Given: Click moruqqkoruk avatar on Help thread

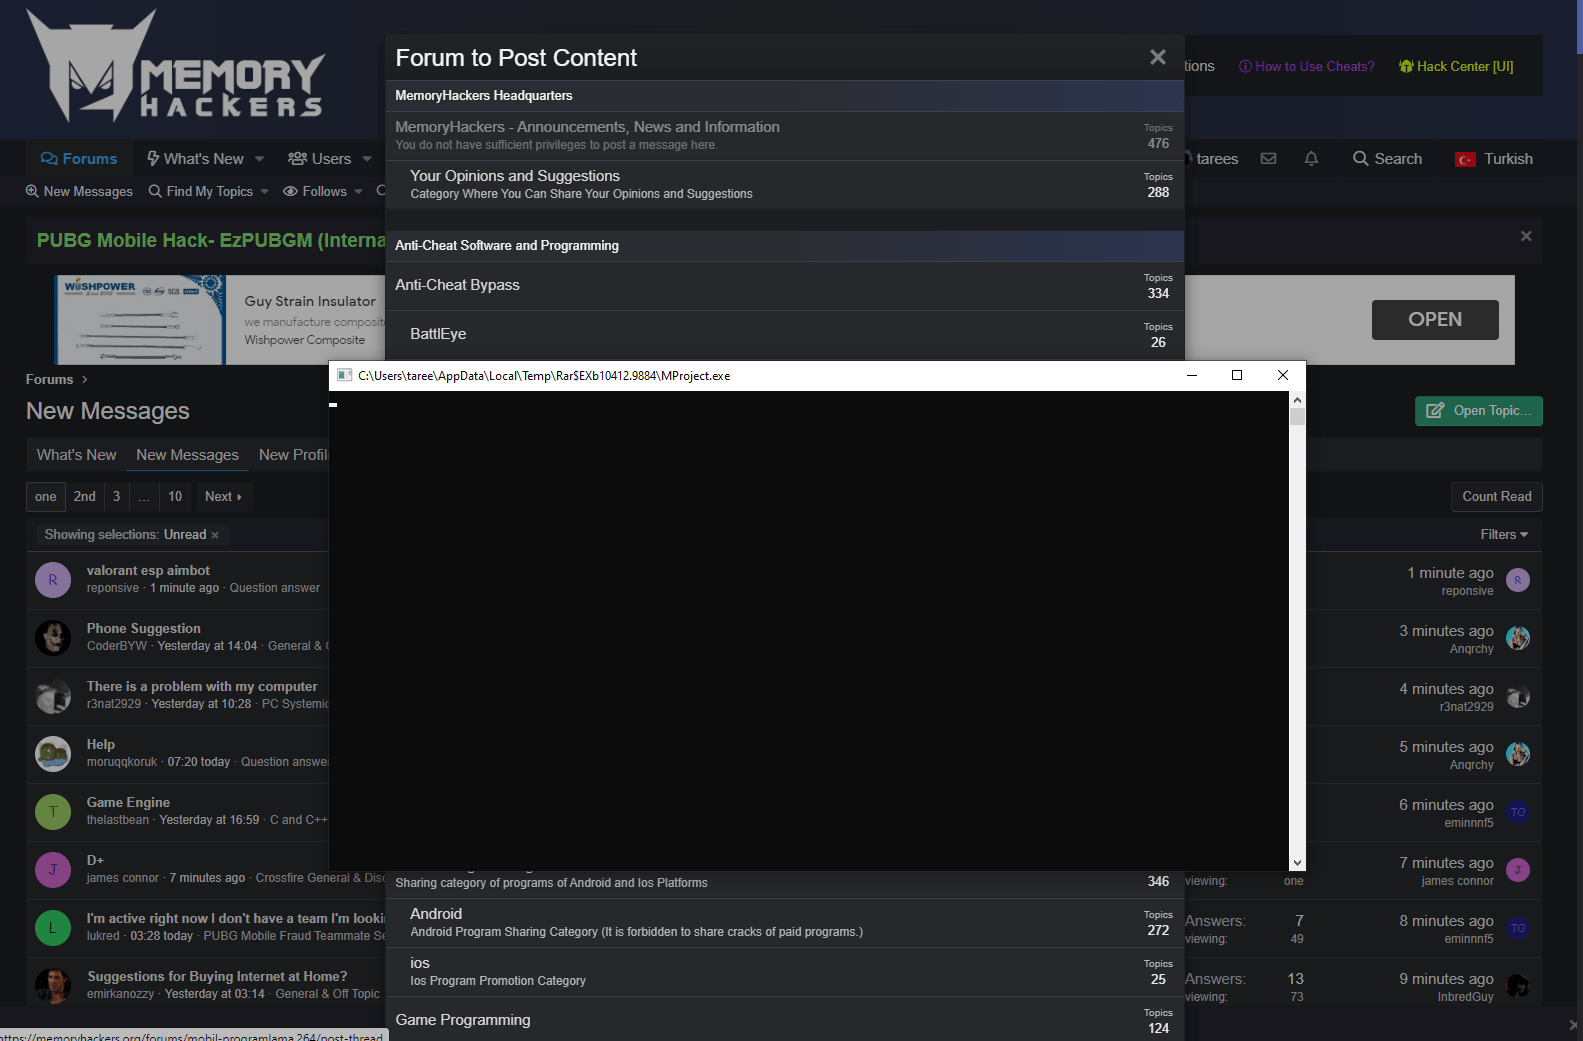Looking at the screenshot, I should click(53, 754).
